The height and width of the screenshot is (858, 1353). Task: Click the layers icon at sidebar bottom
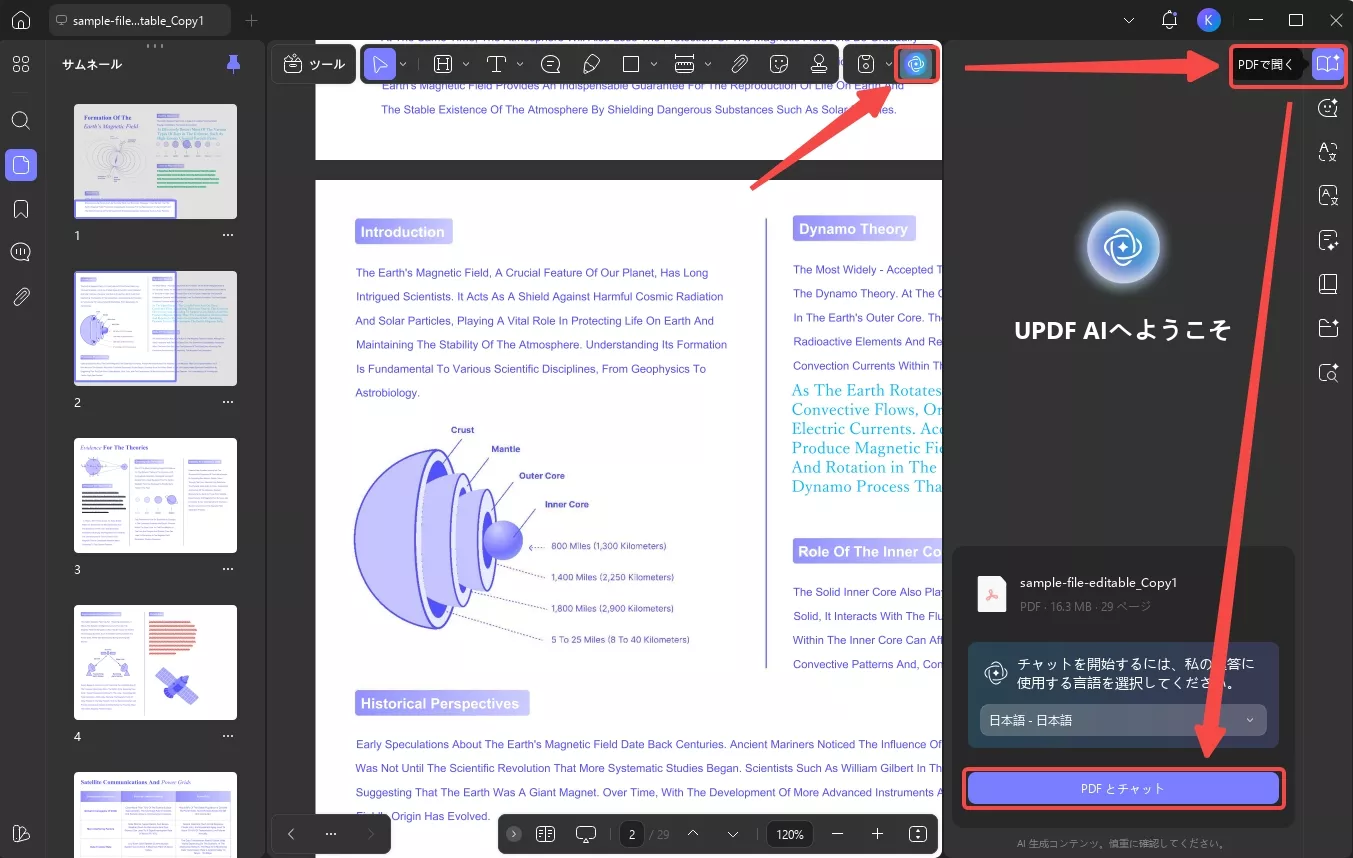point(21,834)
